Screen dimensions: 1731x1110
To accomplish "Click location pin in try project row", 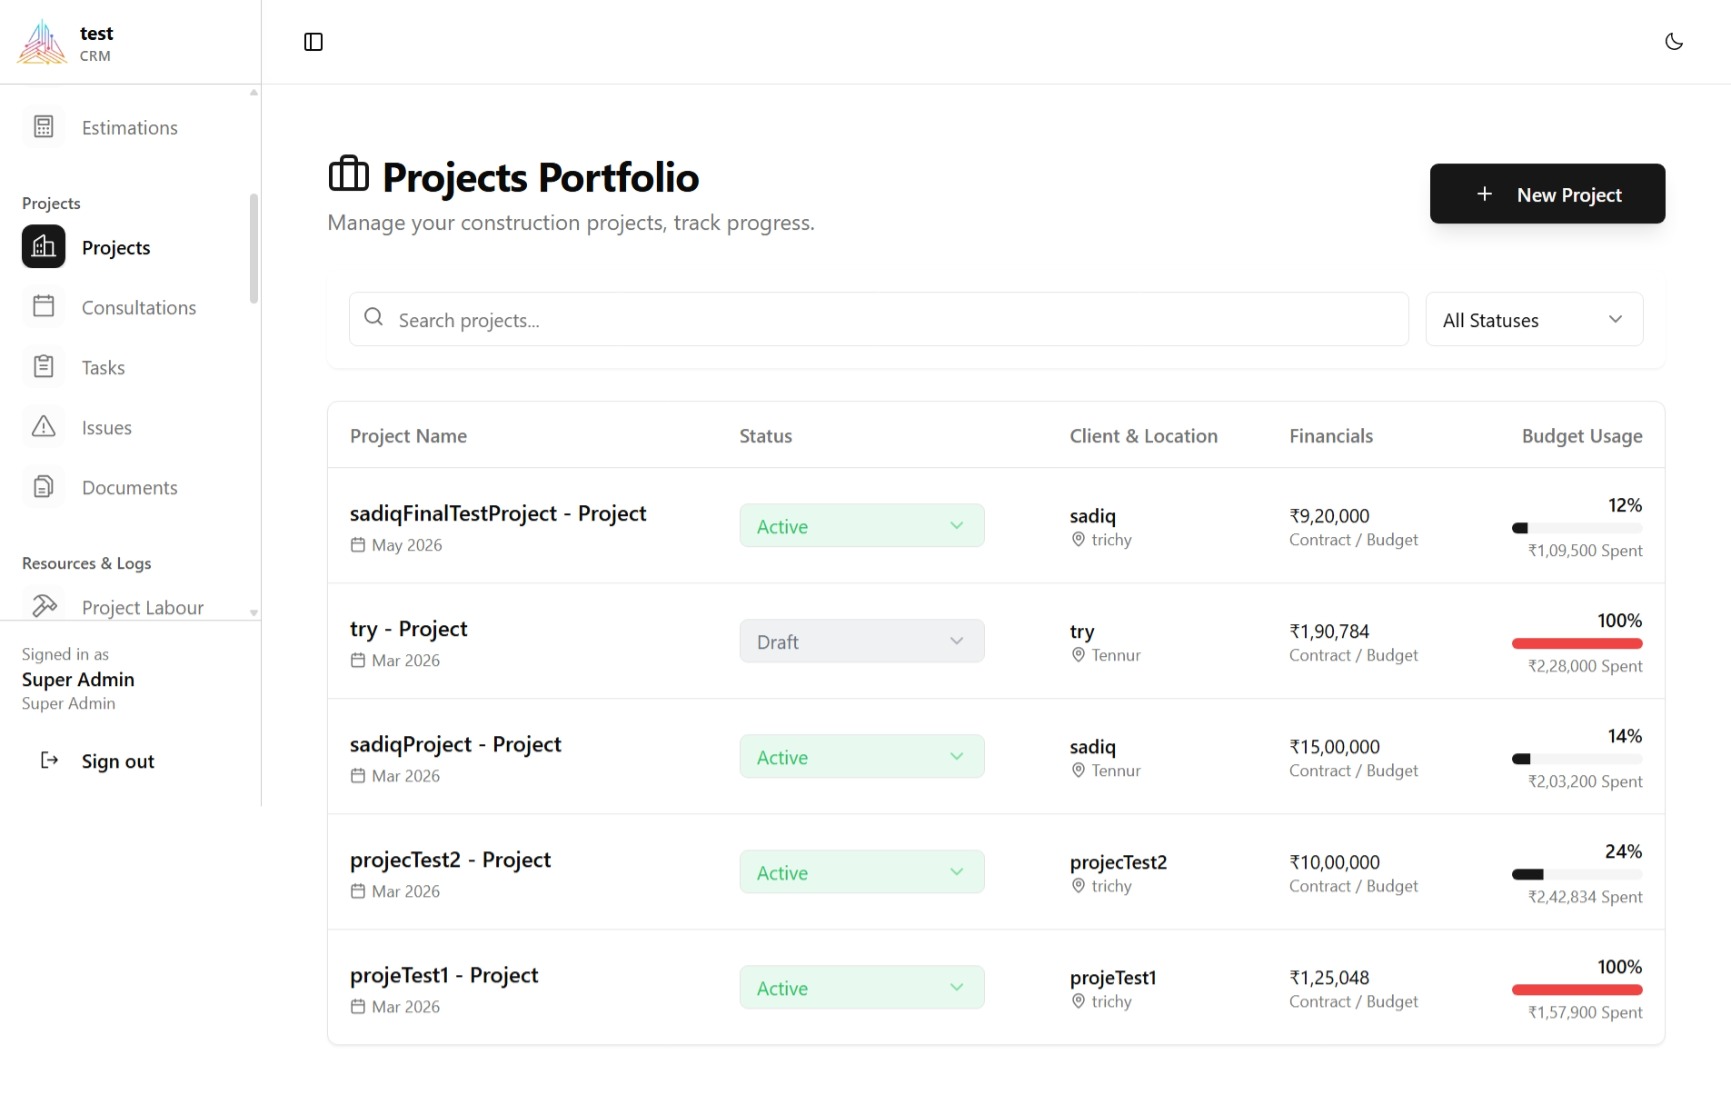I will pos(1078,655).
